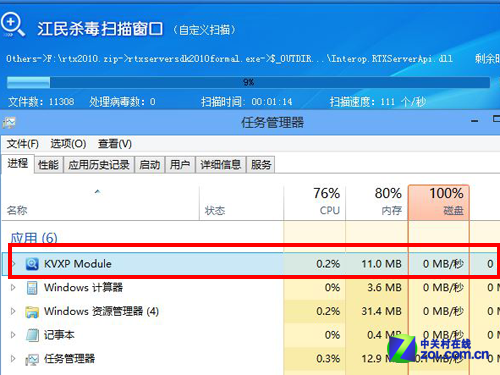Sort by the 100% 磁盘 column
Viewport: 500px width, 375px height.
coord(439,202)
